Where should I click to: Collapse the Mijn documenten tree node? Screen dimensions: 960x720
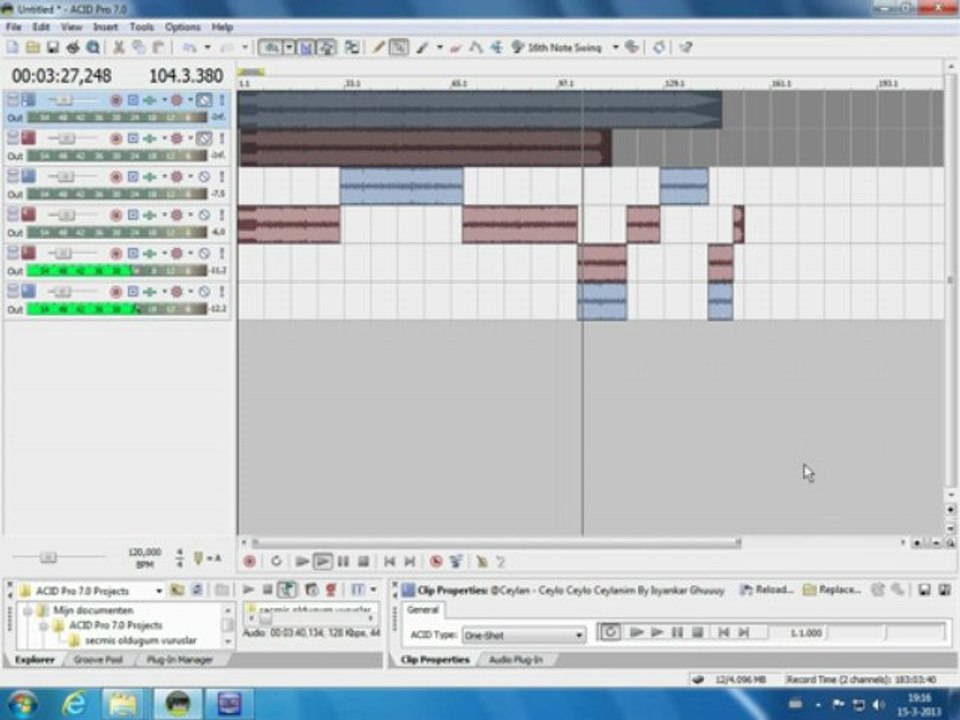click(x=28, y=610)
